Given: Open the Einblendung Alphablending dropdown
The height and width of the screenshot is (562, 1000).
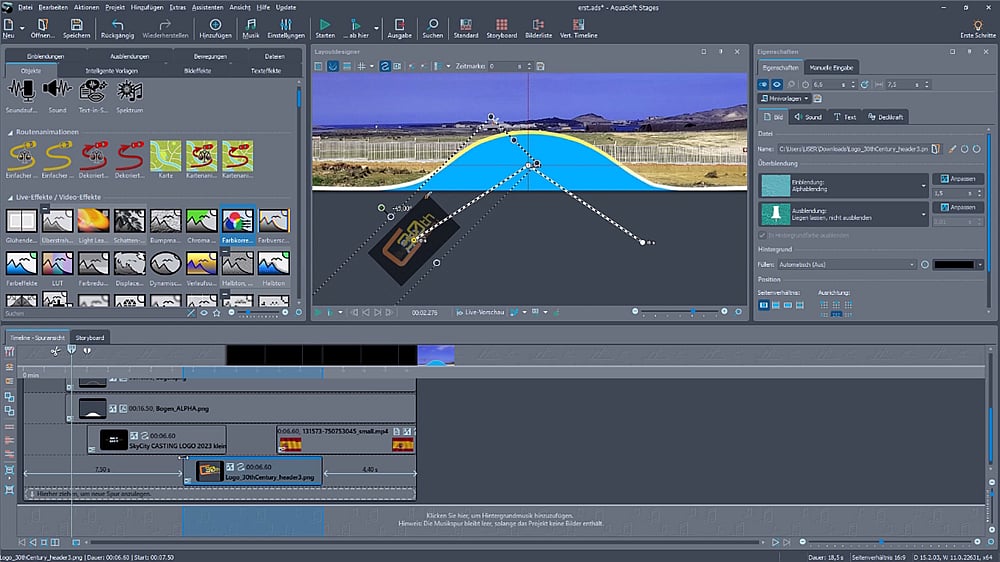Looking at the screenshot, I should click(x=926, y=185).
